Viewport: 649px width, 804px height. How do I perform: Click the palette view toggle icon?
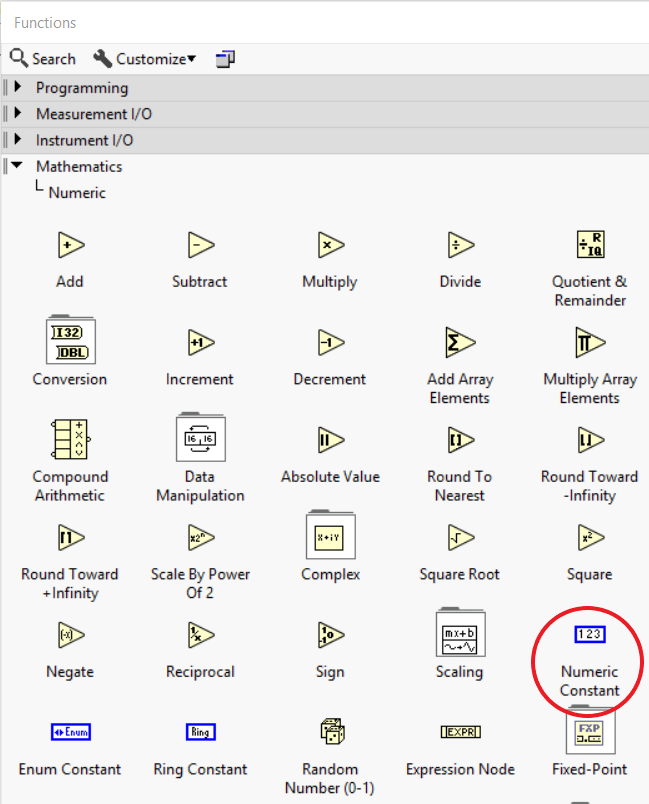coord(225,59)
